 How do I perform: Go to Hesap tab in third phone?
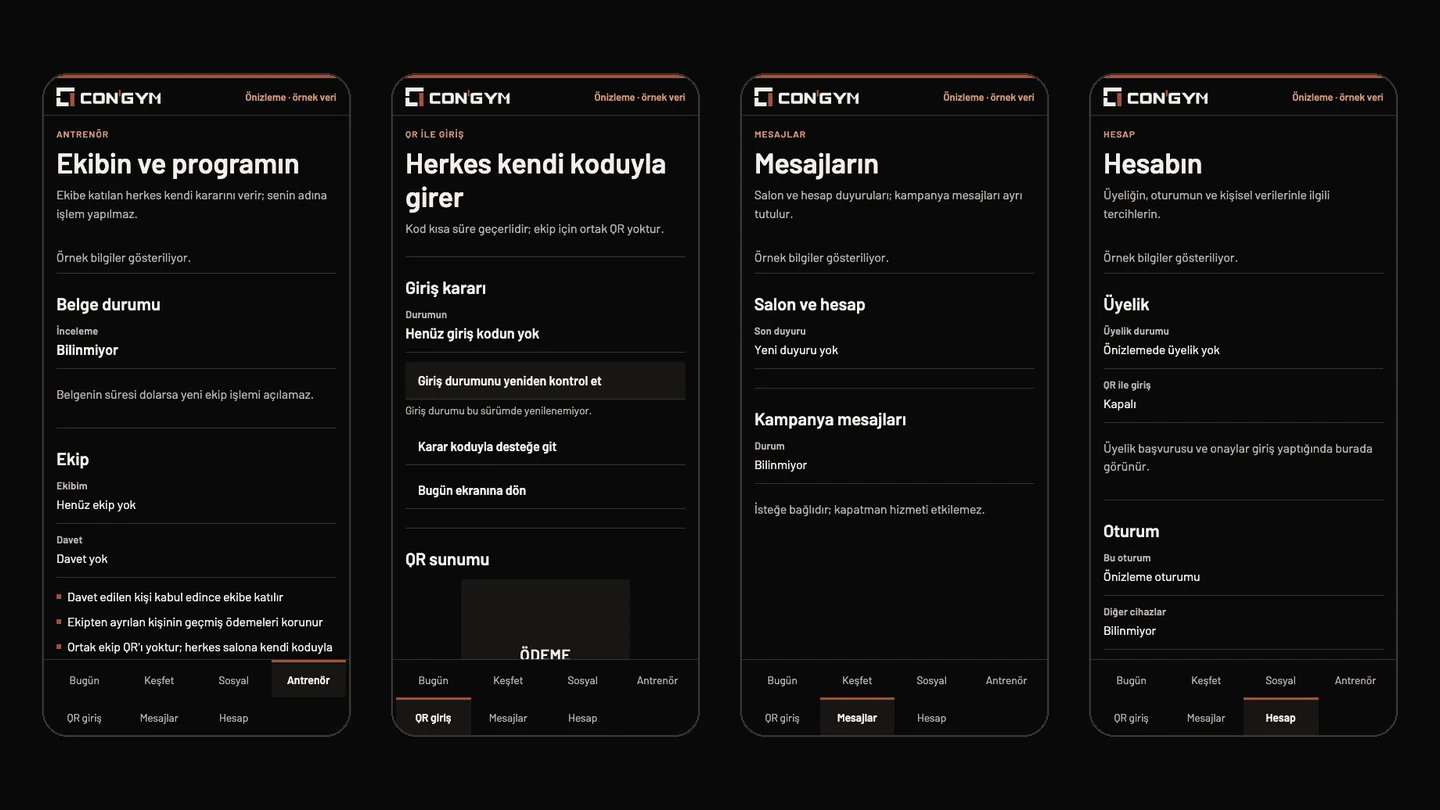pyautogui.click(x=931, y=718)
